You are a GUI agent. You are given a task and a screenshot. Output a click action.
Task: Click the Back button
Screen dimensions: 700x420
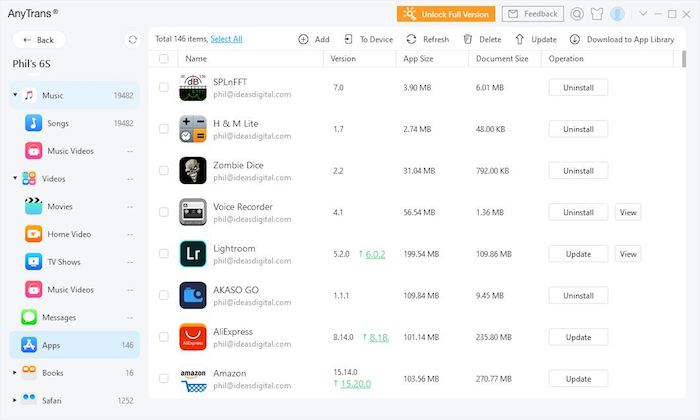[x=39, y=40]
